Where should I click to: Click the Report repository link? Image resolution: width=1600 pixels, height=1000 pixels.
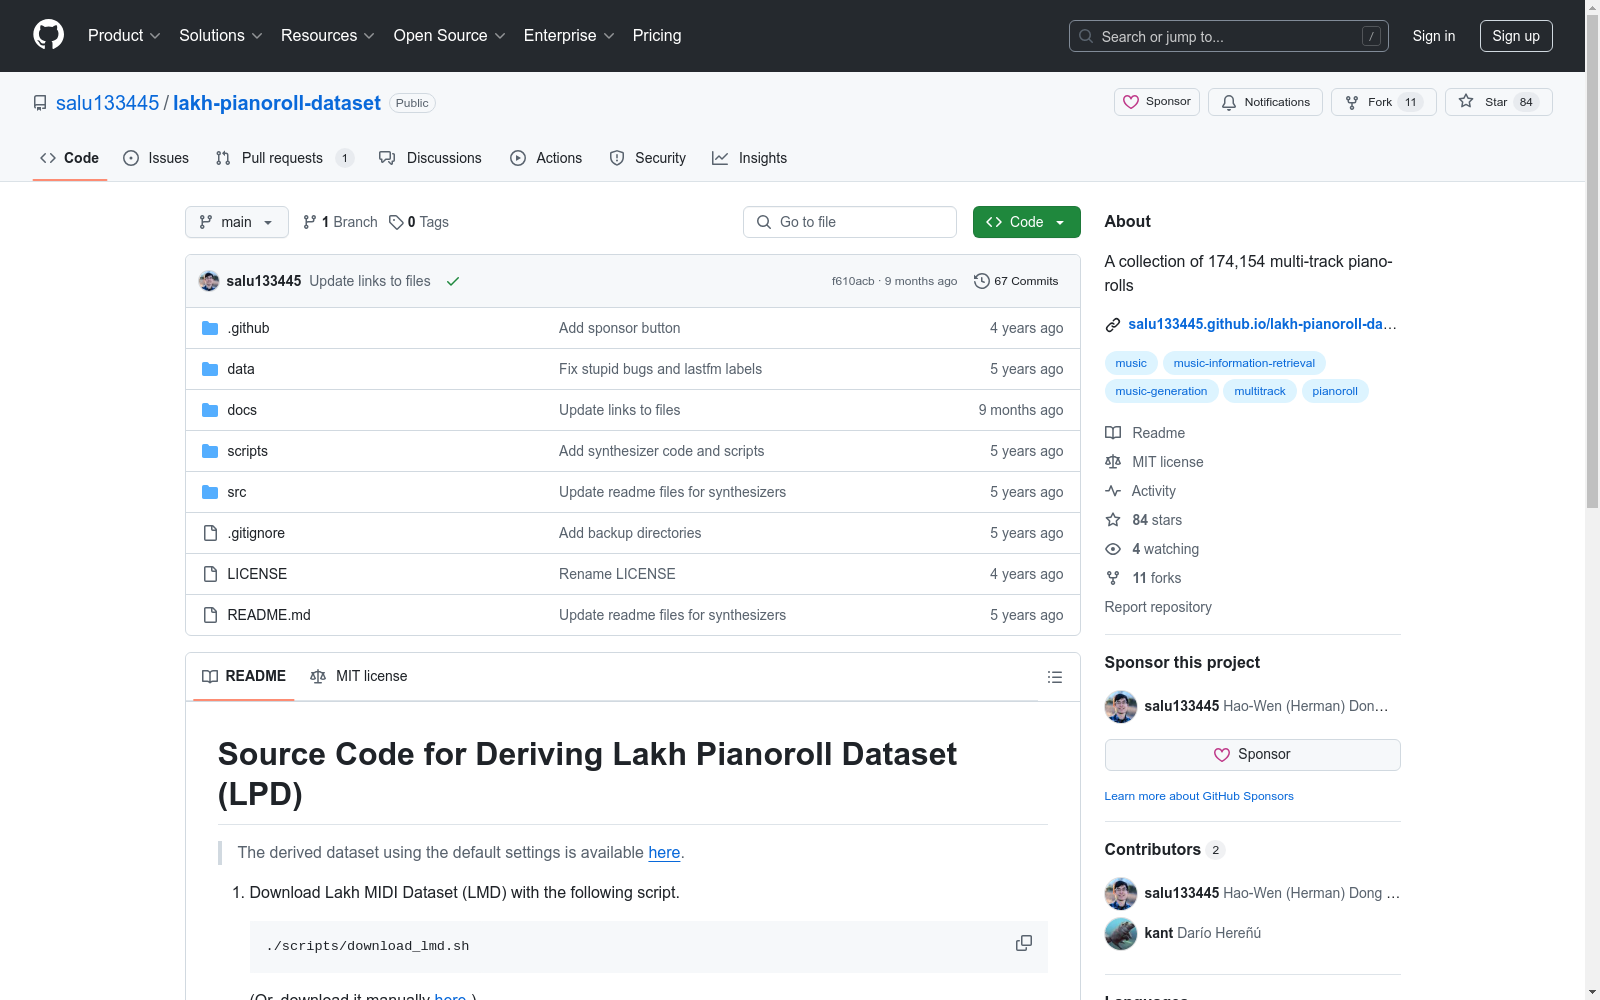(1158, 607)
